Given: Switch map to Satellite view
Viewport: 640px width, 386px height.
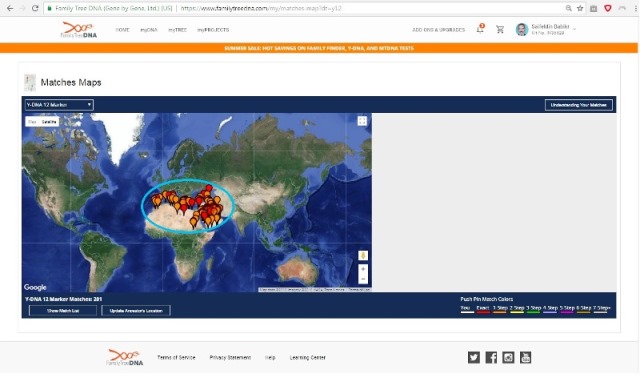Looking at the screenshot, I should click(49, 122).
